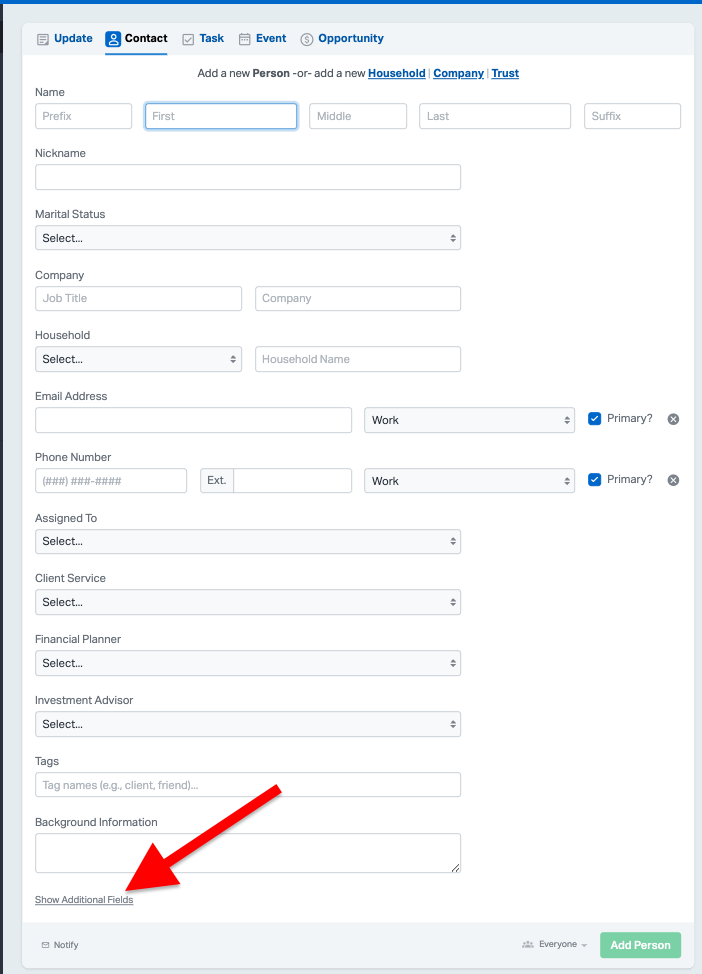Open the Marital Status dropdown
702x974 pixels.
[x=247, y=238]
